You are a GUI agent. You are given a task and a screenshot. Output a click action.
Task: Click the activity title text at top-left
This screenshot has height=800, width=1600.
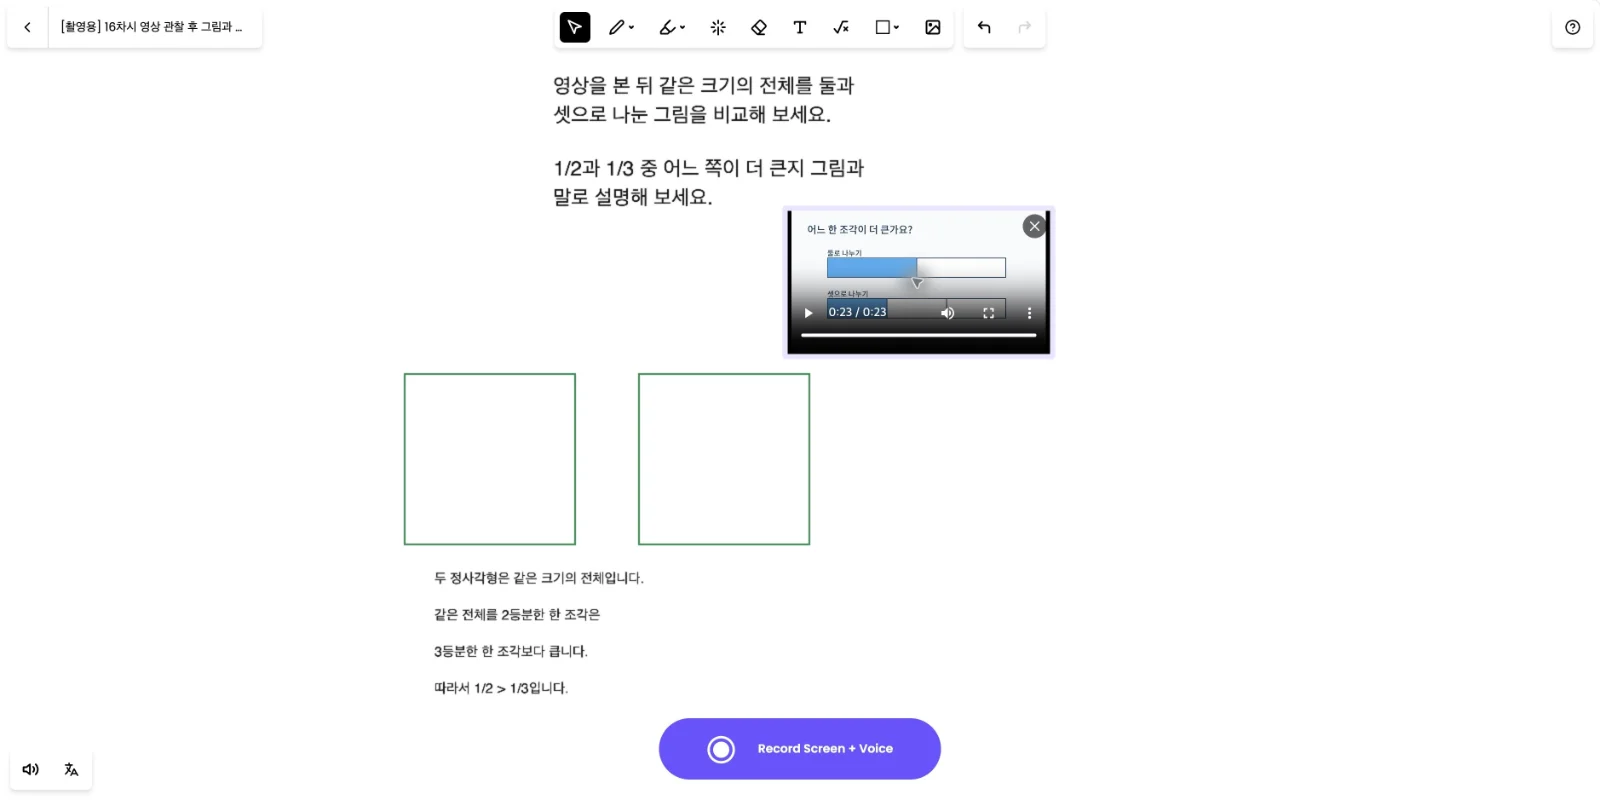click(x=151, y=27)
